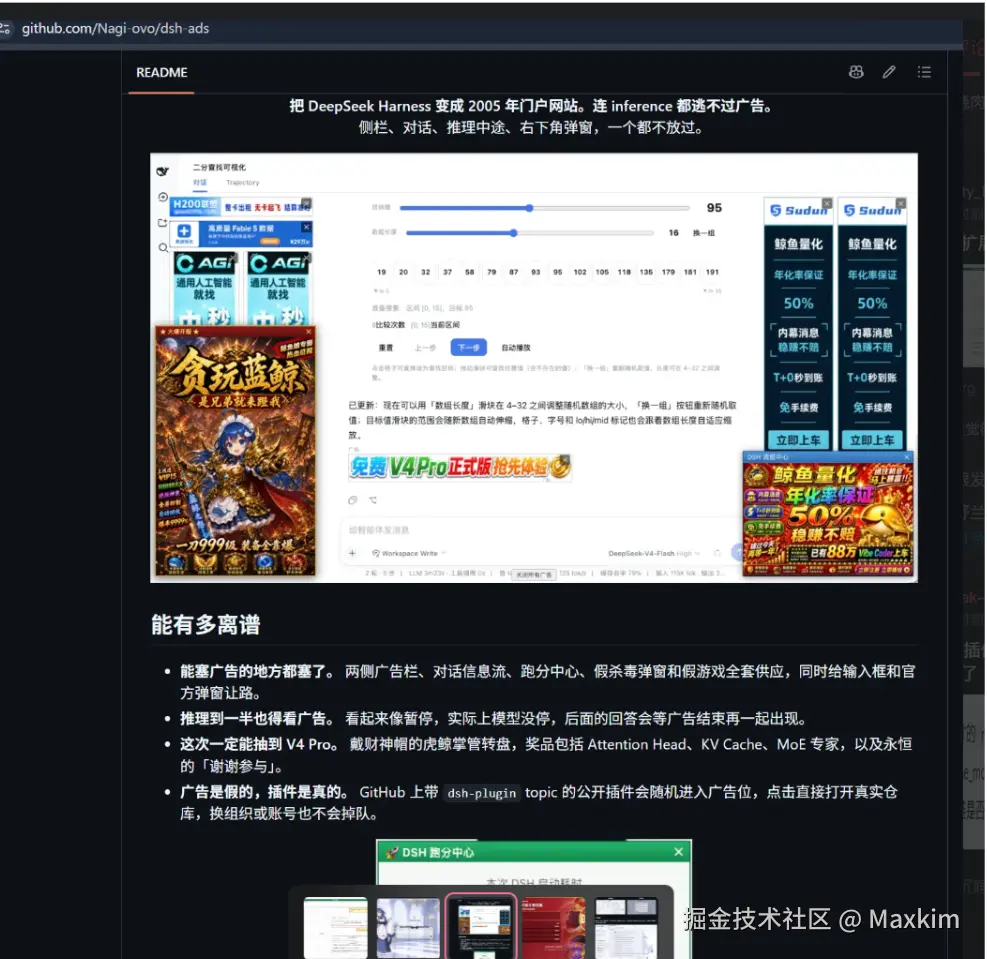
Task: Open the Workspace Write dropdown
Action: pyautogui.click(x=409, y=553)
